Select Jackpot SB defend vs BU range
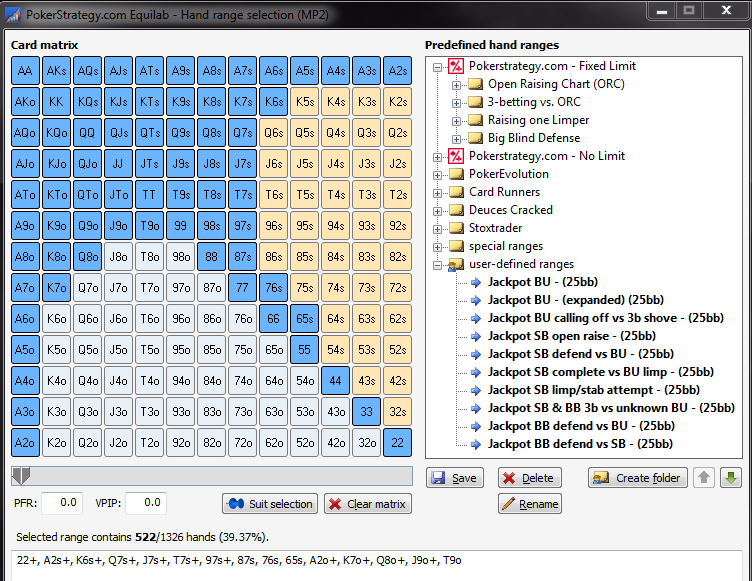Image resolution: width=752 pixels, height=581 pixels. [x=581, y=354]
